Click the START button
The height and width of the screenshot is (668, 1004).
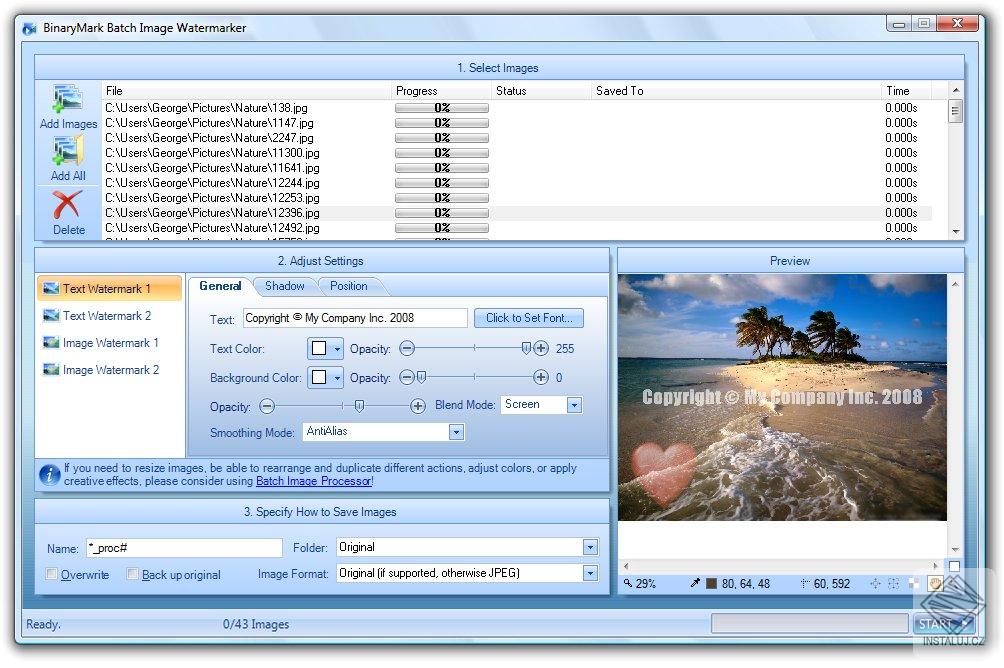click(x=944, y=624)
